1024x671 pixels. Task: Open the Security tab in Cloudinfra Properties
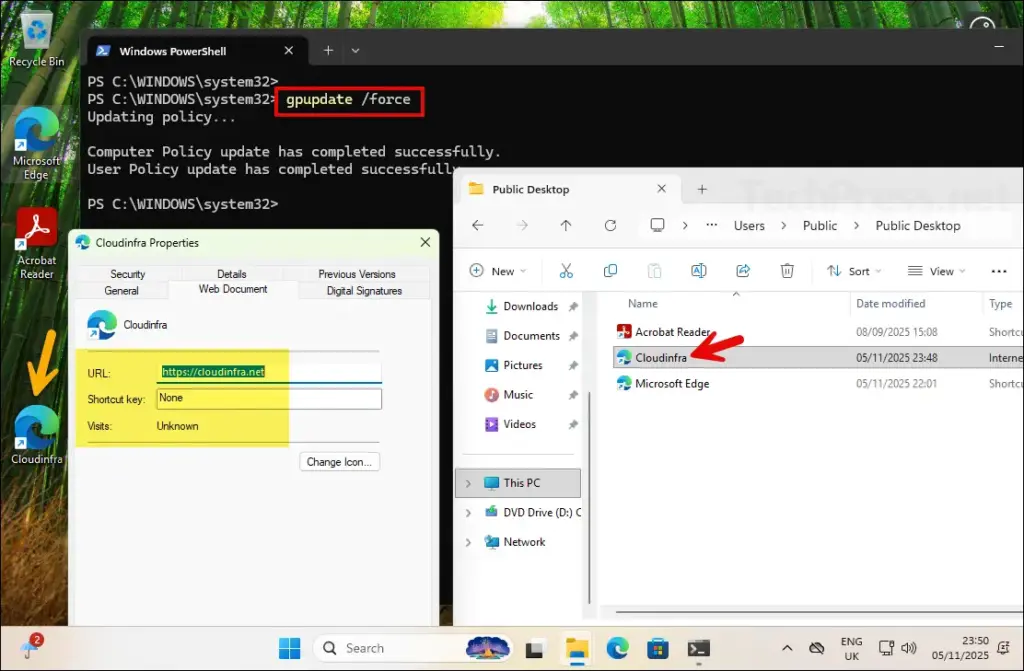126,273
